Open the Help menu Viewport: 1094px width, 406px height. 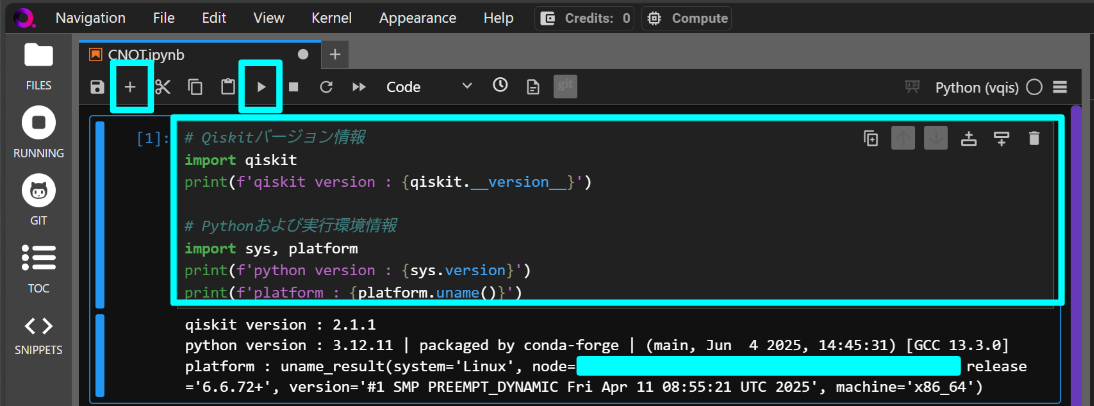(498, 18)
